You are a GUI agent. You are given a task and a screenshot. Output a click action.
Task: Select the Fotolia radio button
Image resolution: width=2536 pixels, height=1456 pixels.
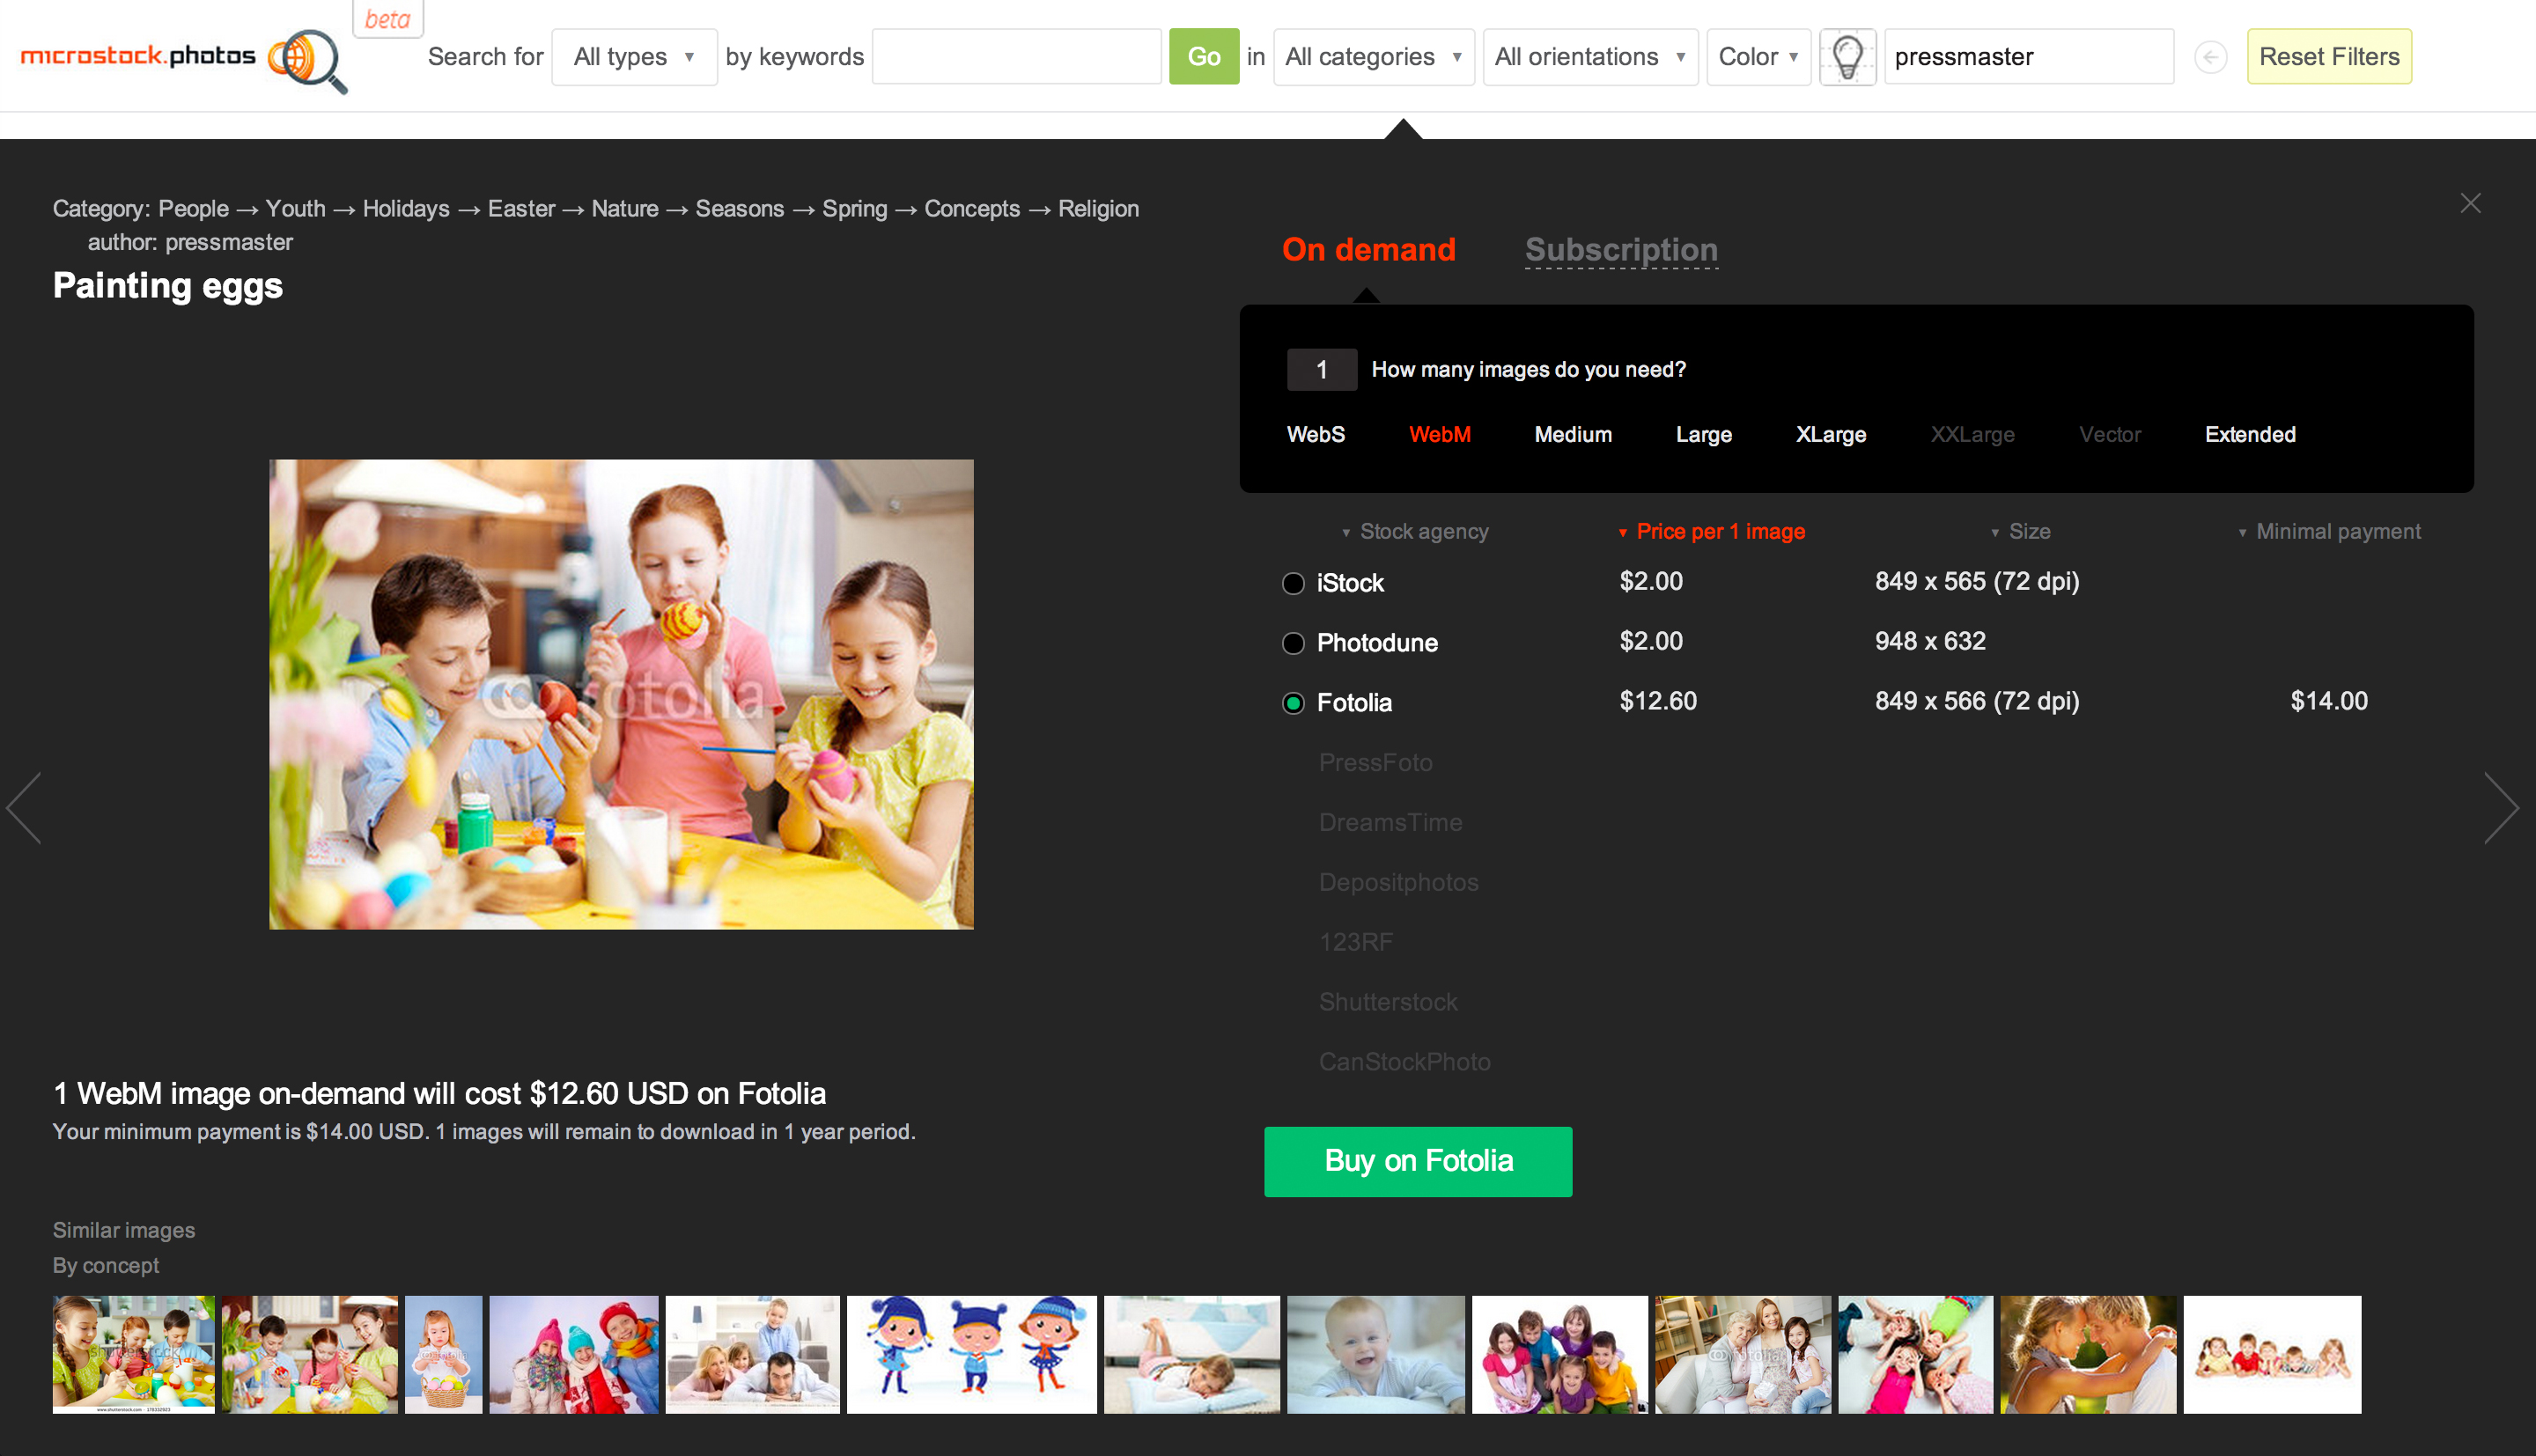tap(1293, 703)
